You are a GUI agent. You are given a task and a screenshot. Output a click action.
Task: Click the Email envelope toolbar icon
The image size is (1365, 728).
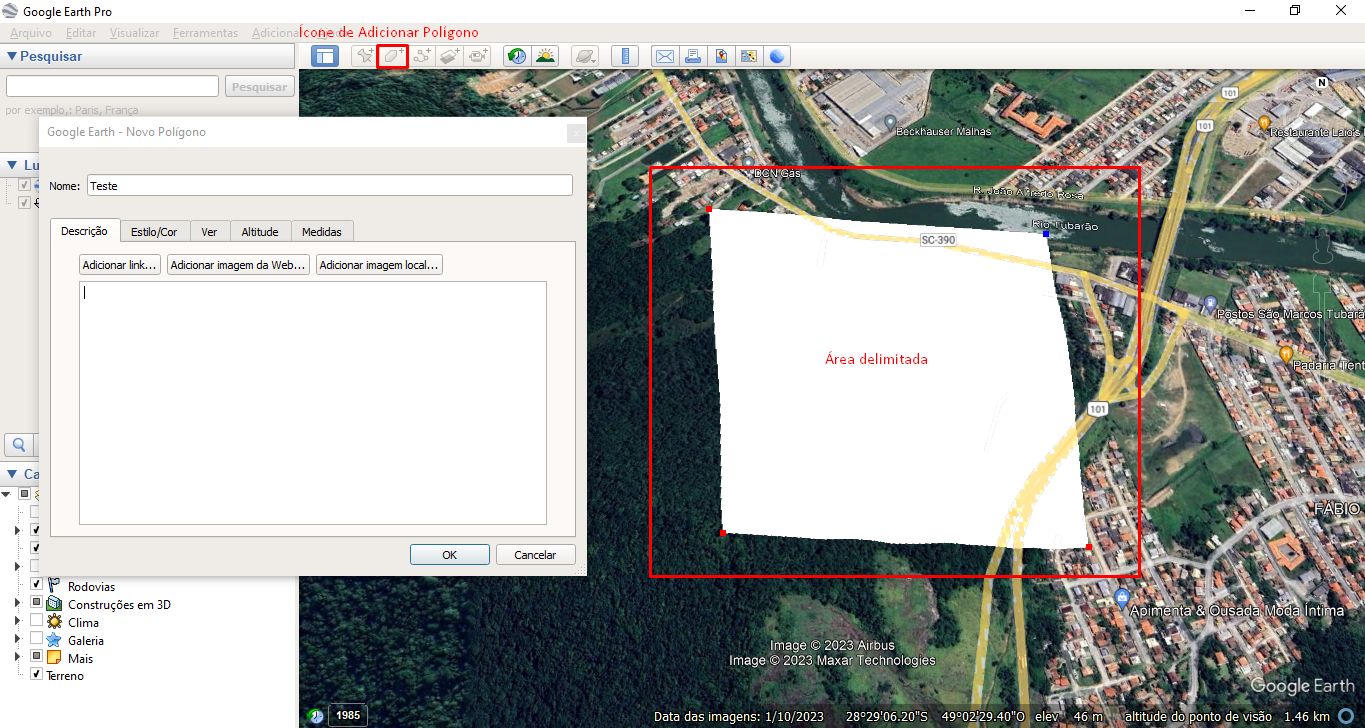pos(664,56)
